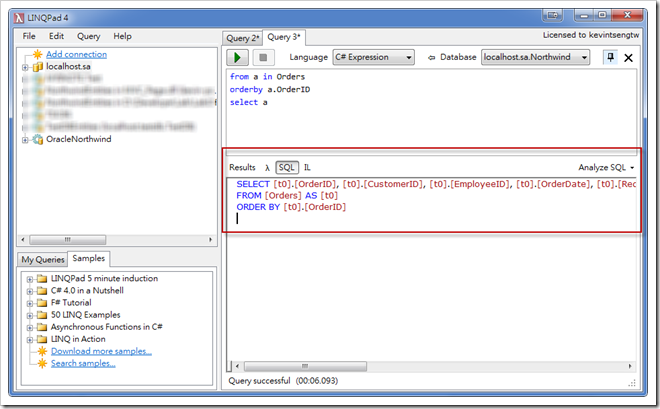The width and height of the screenshot is (660, 409).
Task: Switch to the Query 3 tab
Action: pyautogui.click(x=284, y=37)
